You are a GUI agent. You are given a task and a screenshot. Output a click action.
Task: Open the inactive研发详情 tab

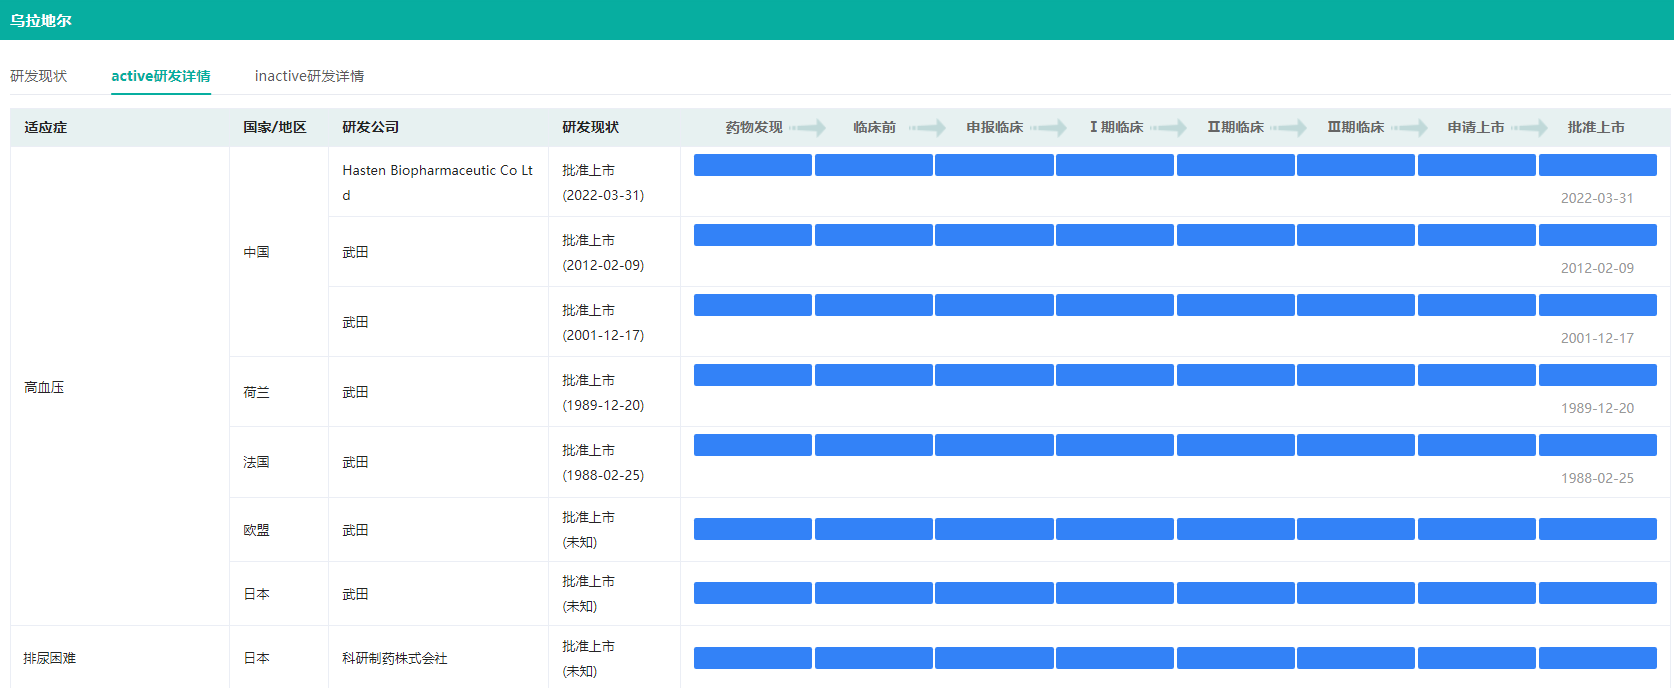[309, 76]
